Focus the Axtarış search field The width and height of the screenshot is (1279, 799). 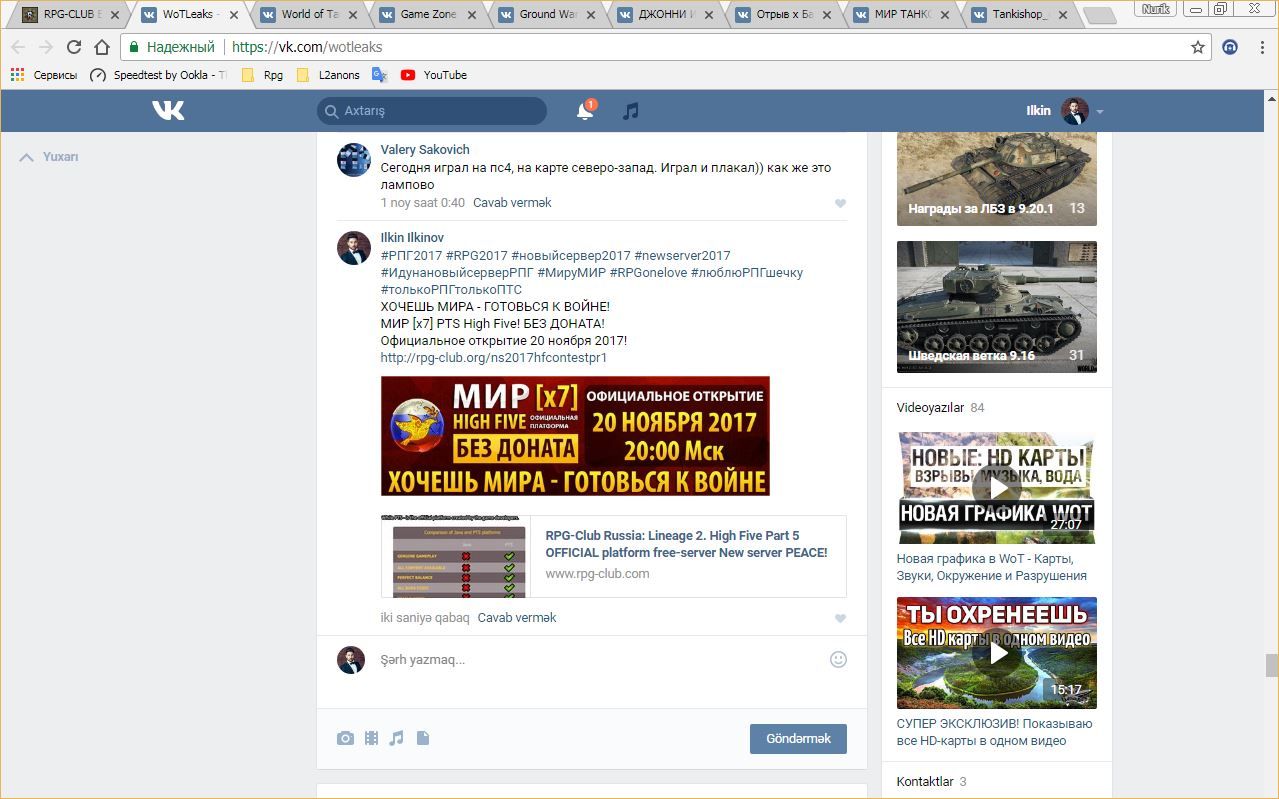432,111
